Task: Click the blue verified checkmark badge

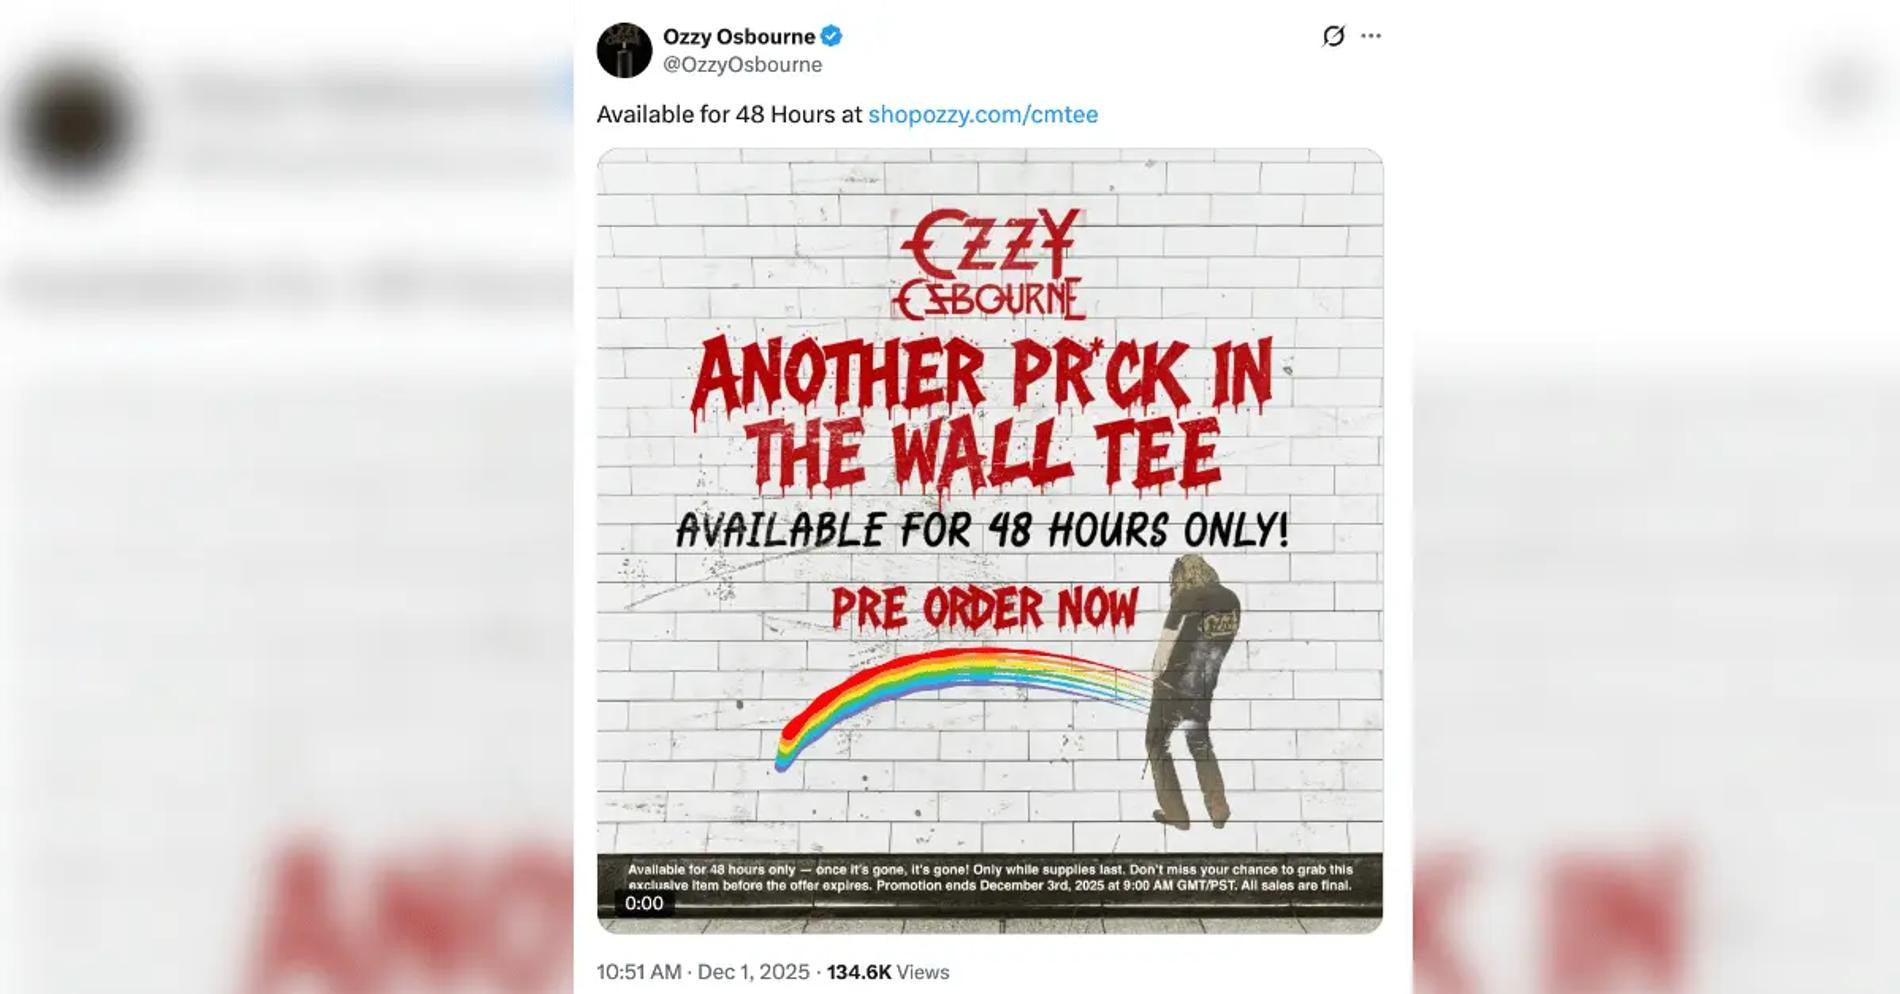Action: pyautogui.click(x=831, y=37)
